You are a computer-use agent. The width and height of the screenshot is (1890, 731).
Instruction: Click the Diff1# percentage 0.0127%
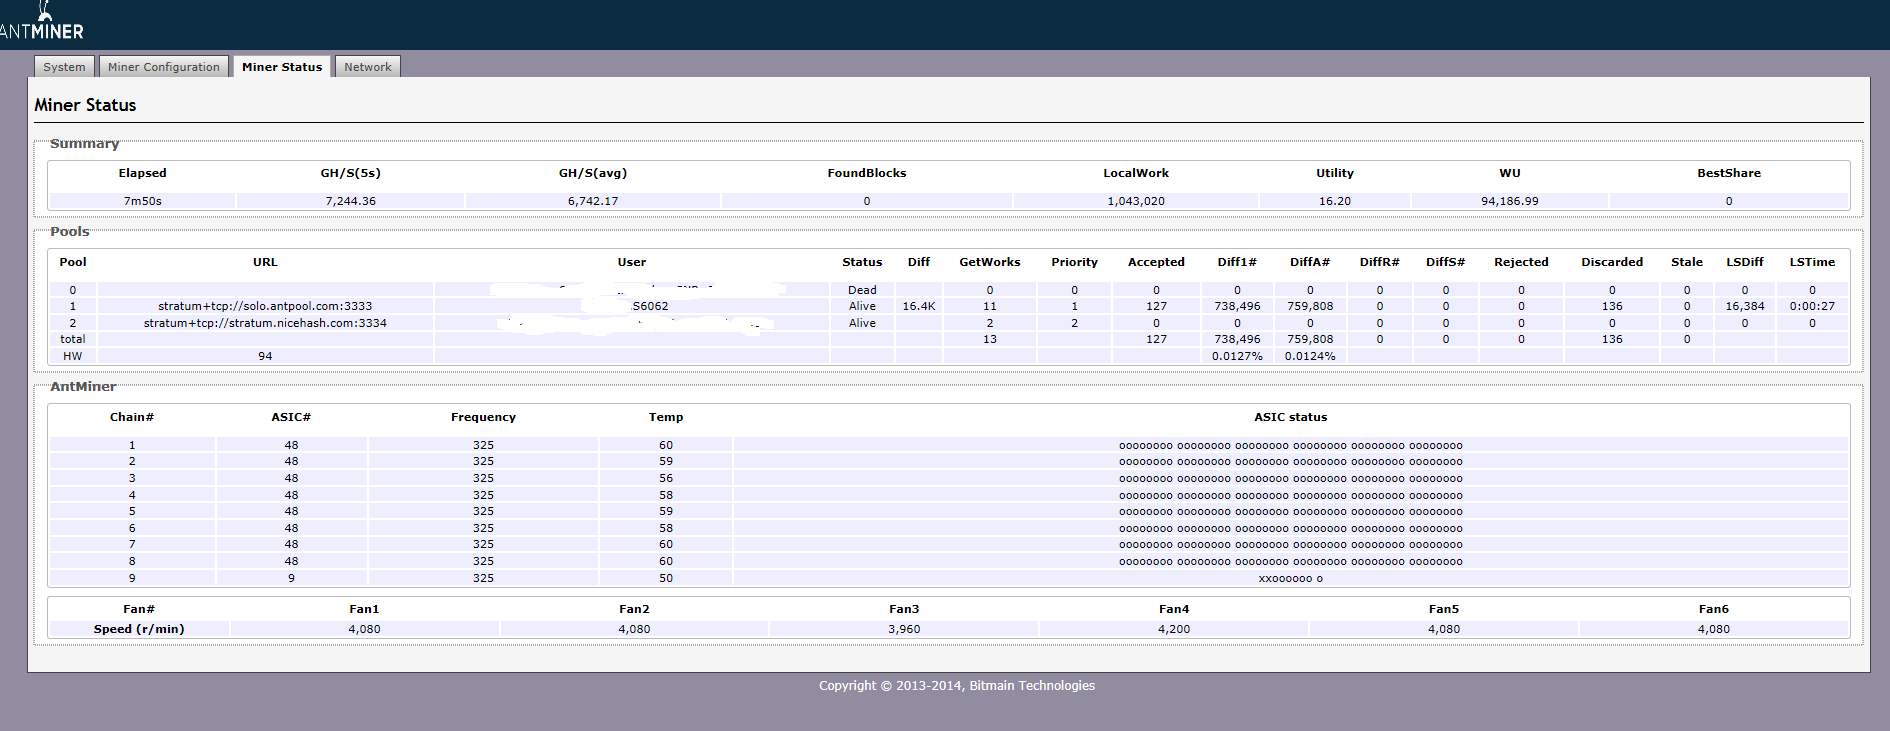pyautogui.click(x=1237, y=356)
